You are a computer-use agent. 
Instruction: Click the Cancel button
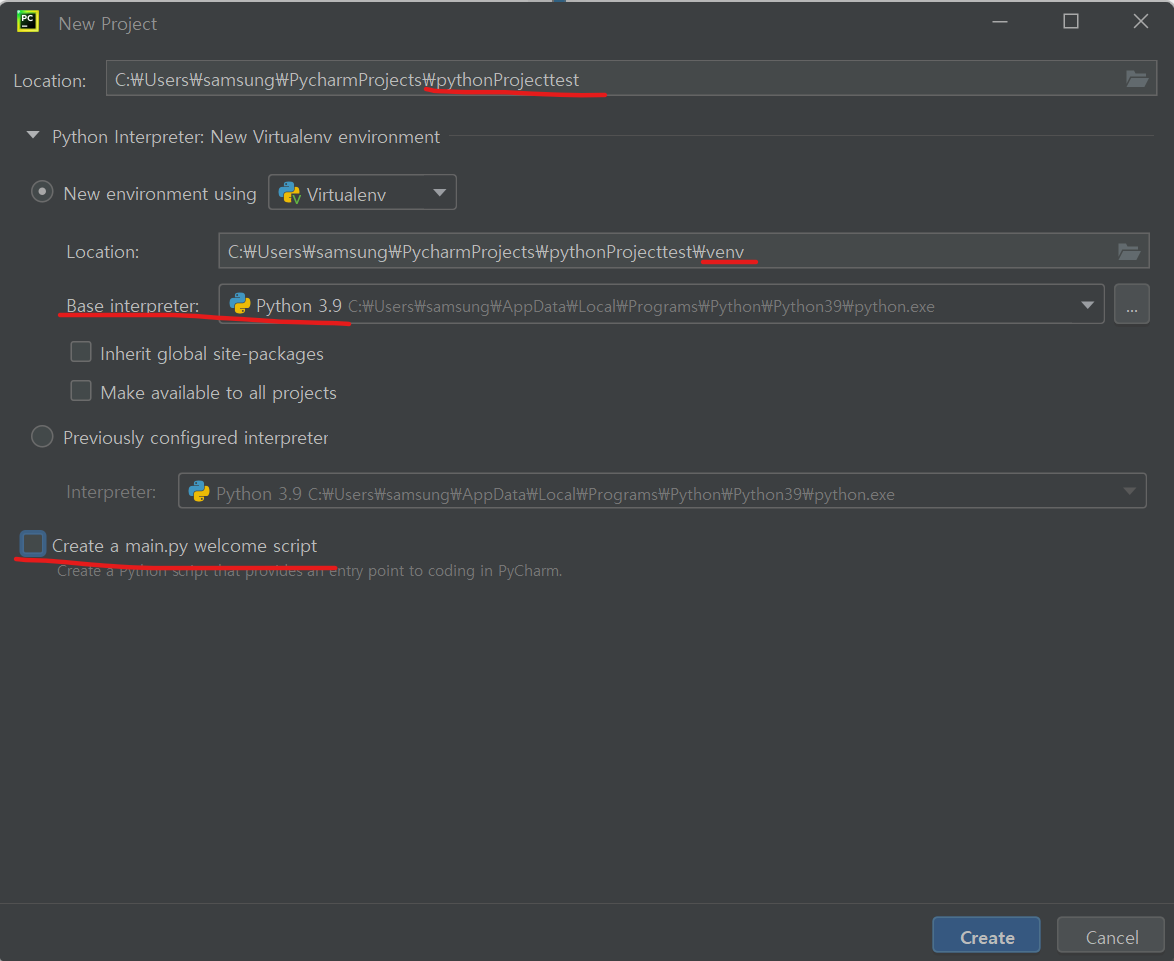coord(1111,936)
